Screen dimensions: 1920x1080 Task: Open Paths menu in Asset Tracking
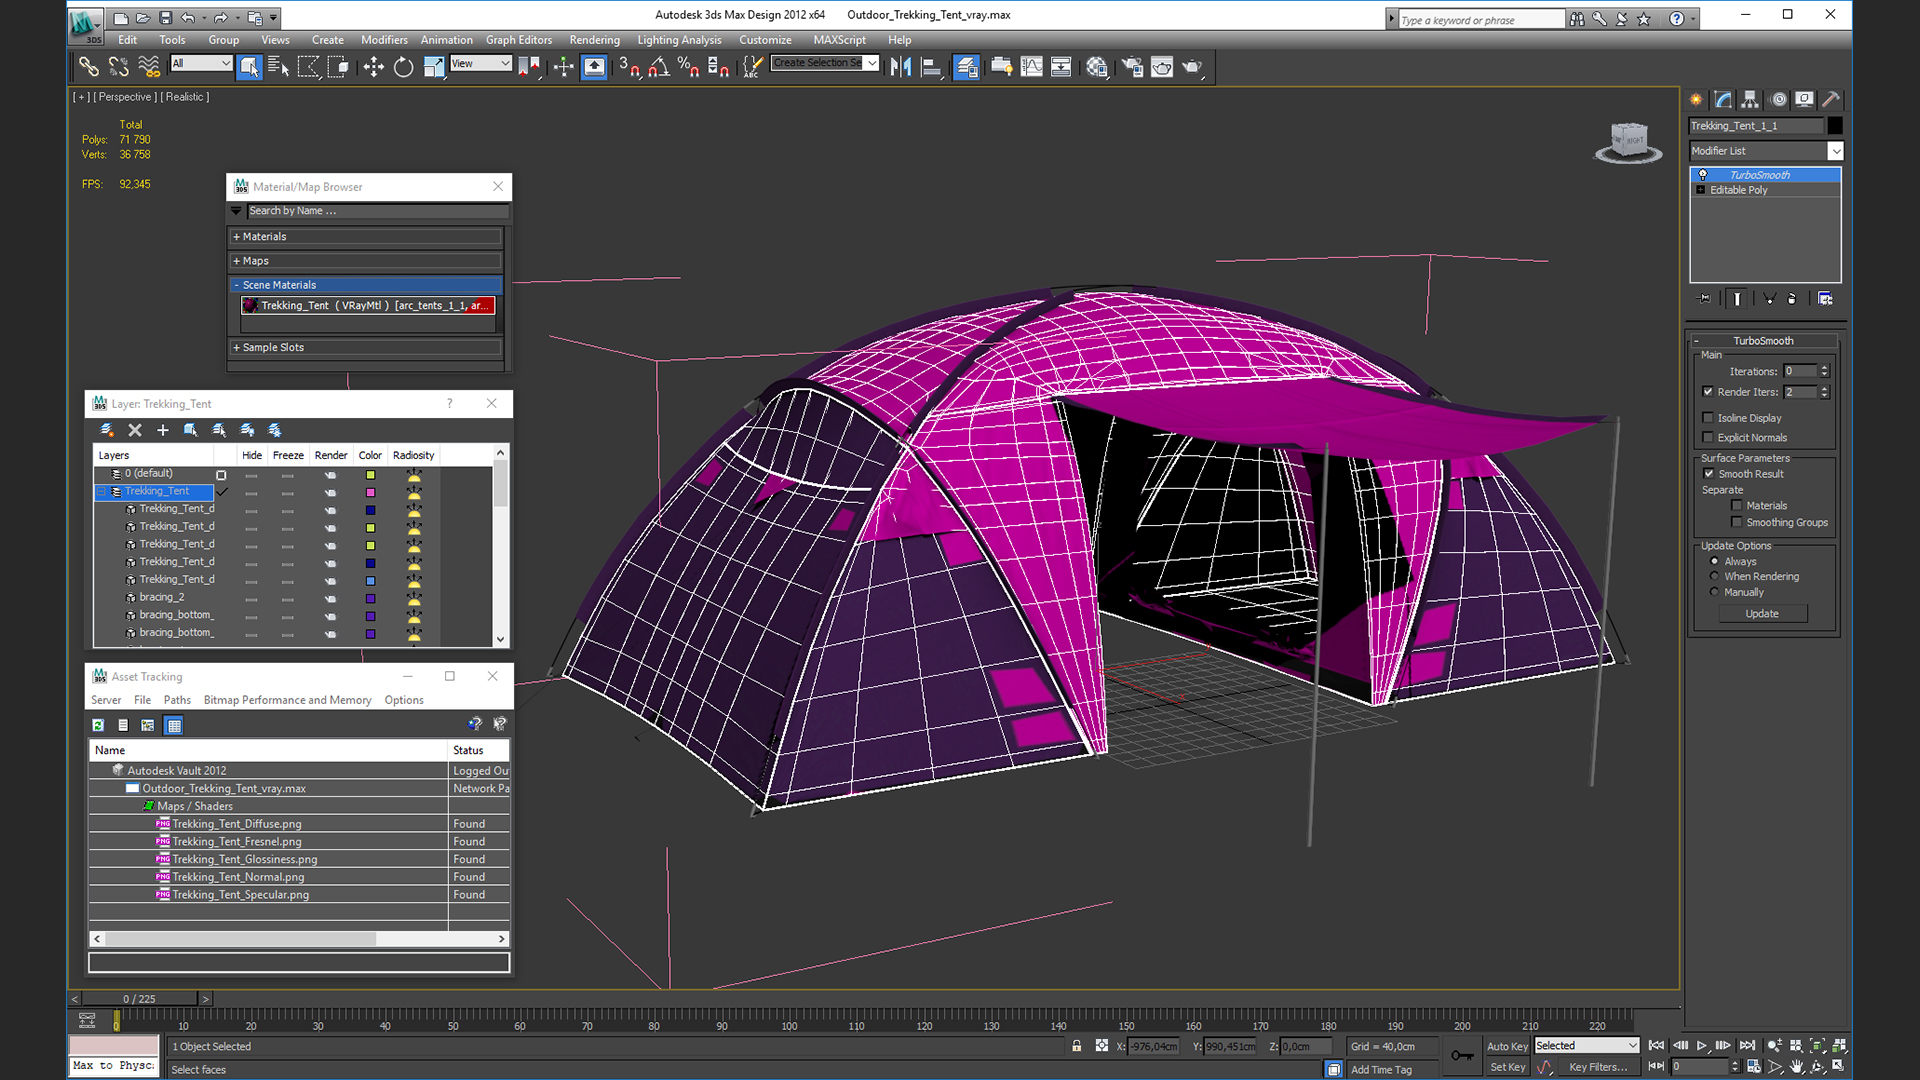[x=177, y=700]
